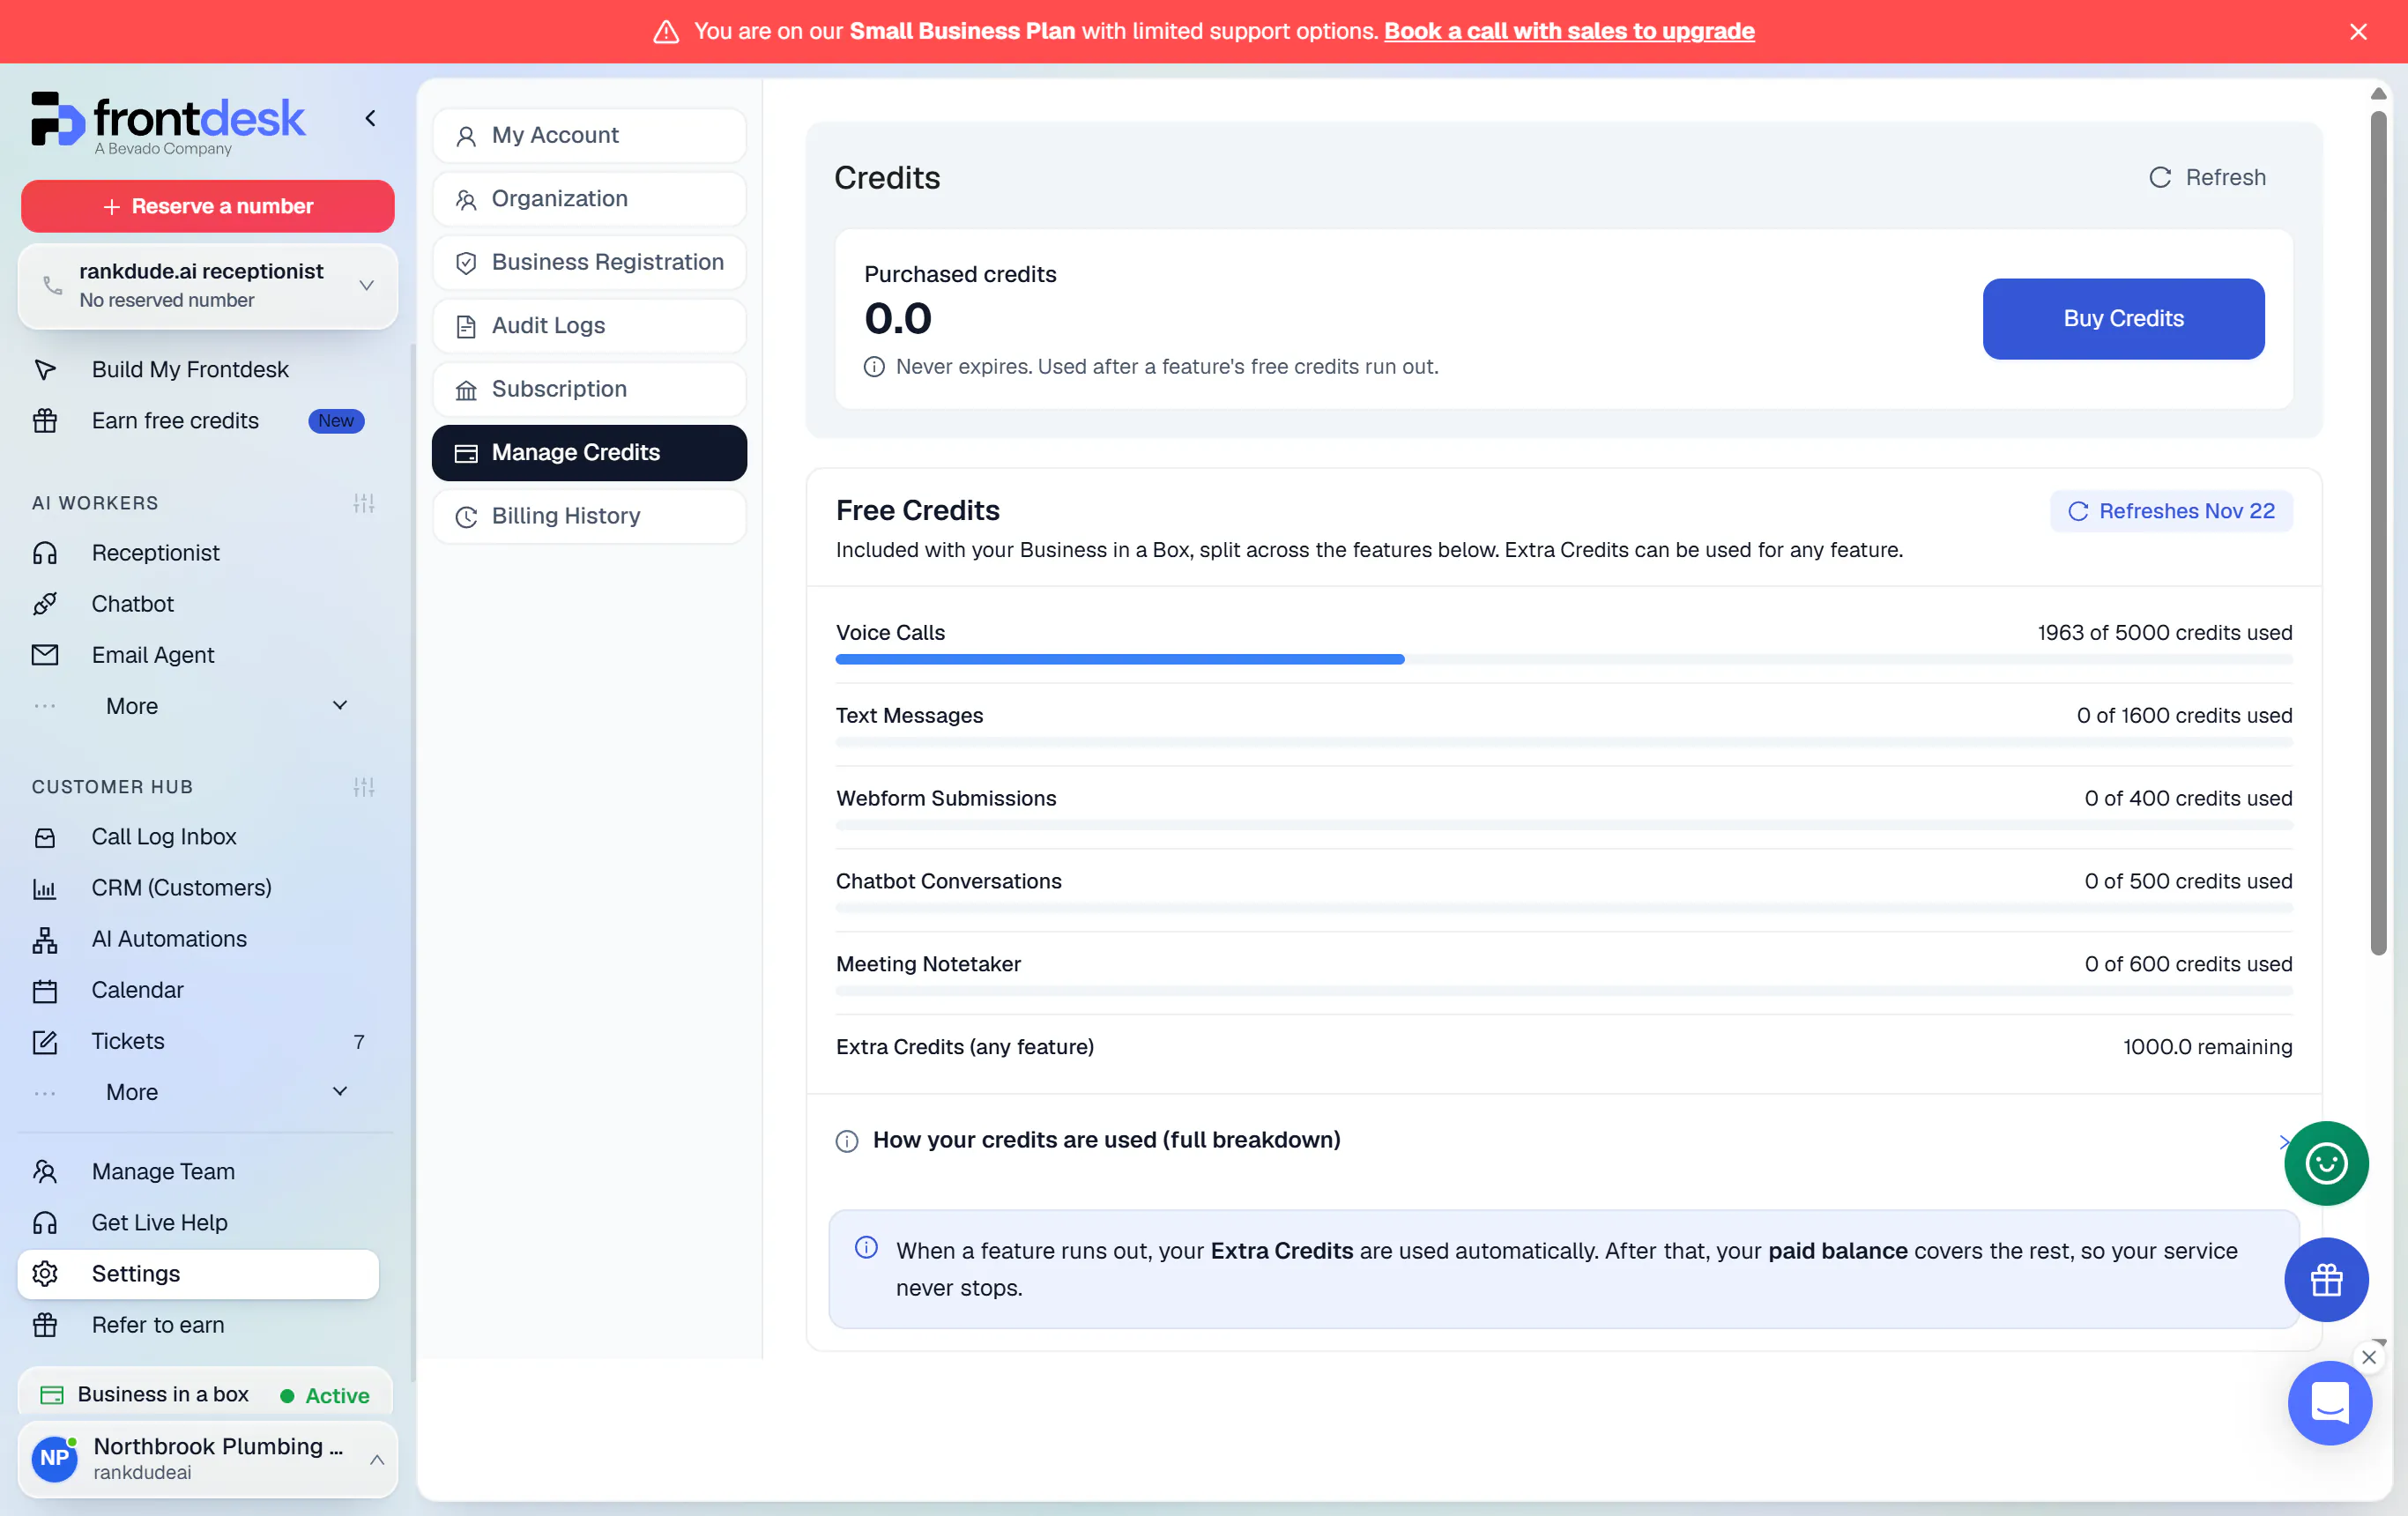Expand More under Customer Hub

coord(198,1092)
